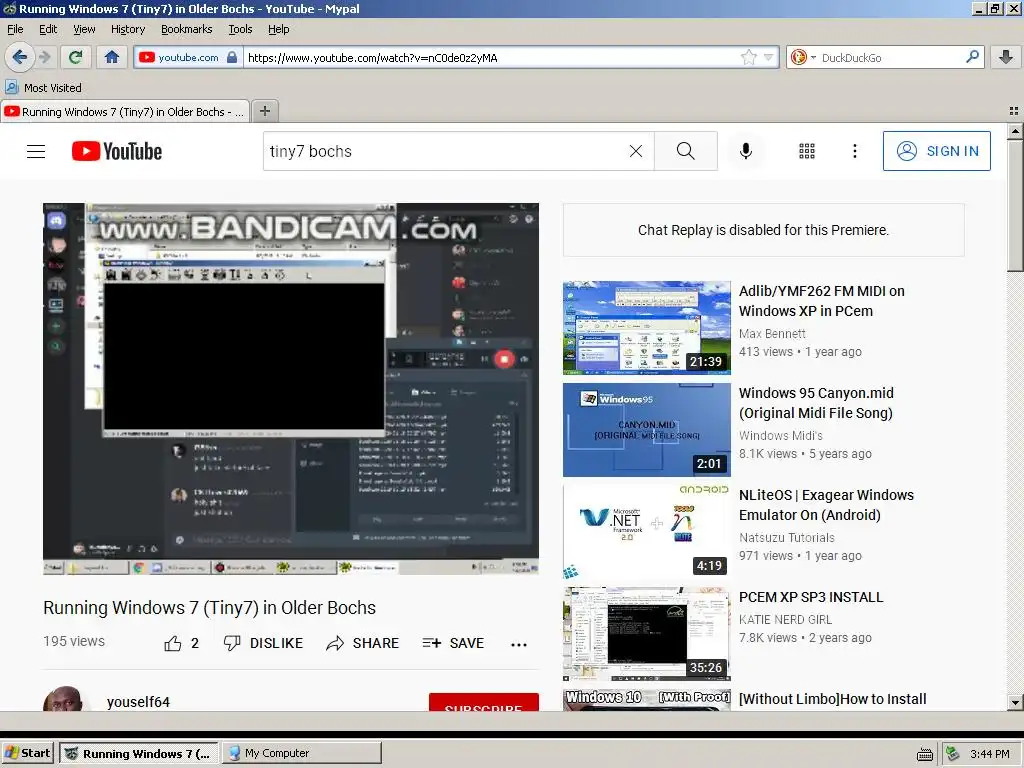The width and height of the screenshot is (1024, 768).
Task: Click the Running Windows 7 taskbar button
Action: (x=140, y=753)
